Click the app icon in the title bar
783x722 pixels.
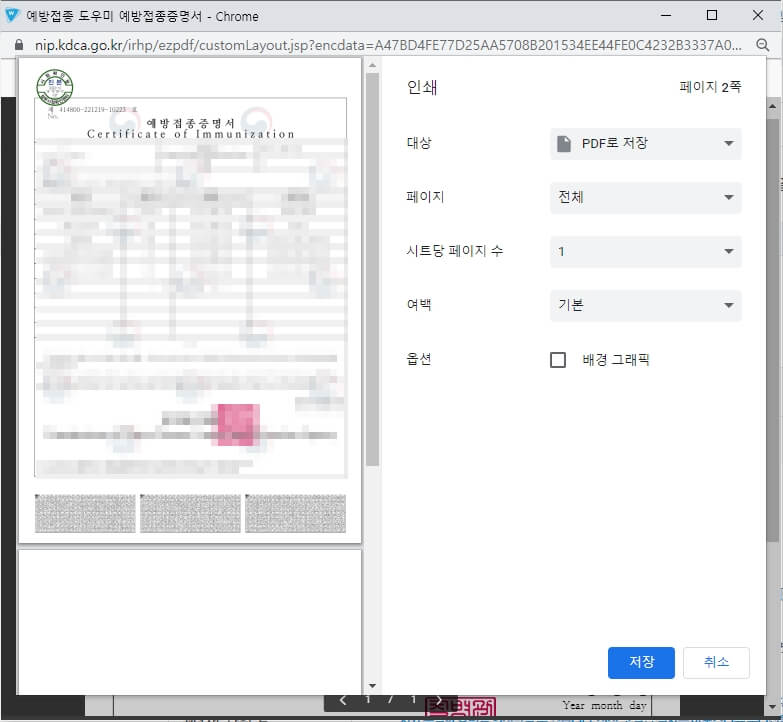click(11, 15)
